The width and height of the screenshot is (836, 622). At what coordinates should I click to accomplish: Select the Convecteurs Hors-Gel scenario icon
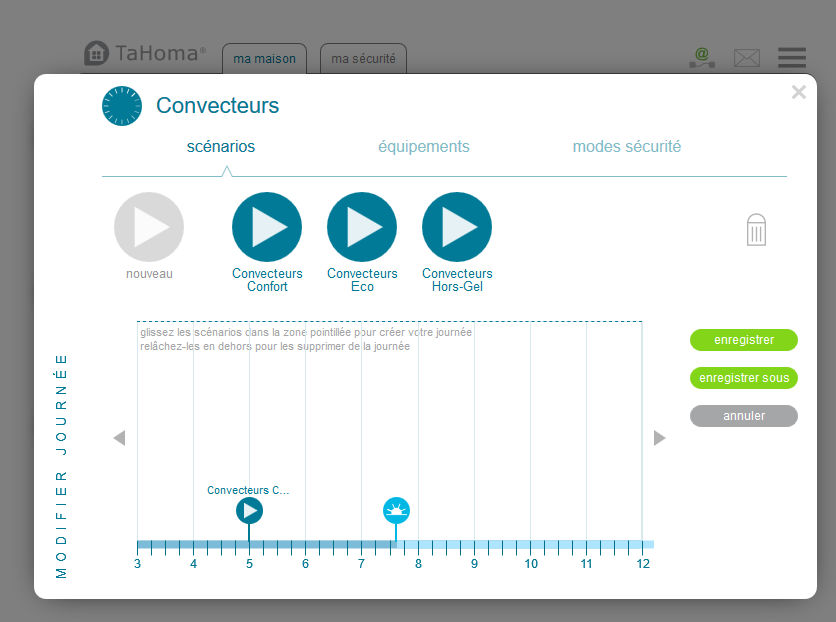coord(457,227)
